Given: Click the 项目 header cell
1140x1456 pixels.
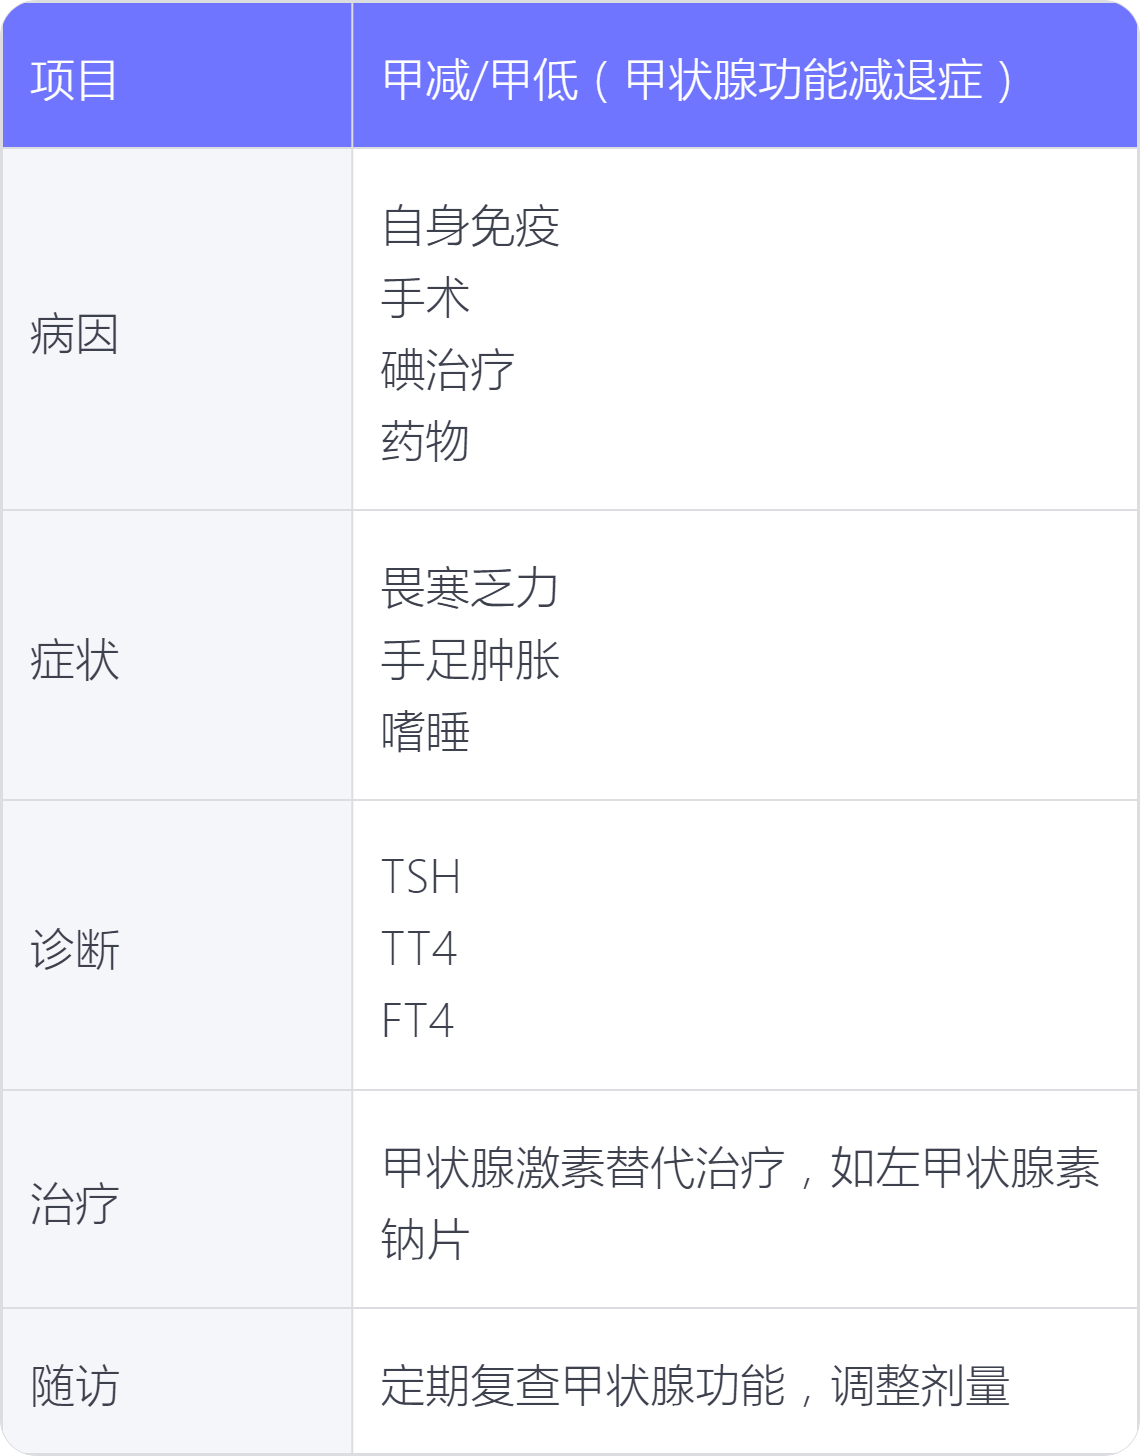Looking at the screenshot, I should [x=176, y=75].
